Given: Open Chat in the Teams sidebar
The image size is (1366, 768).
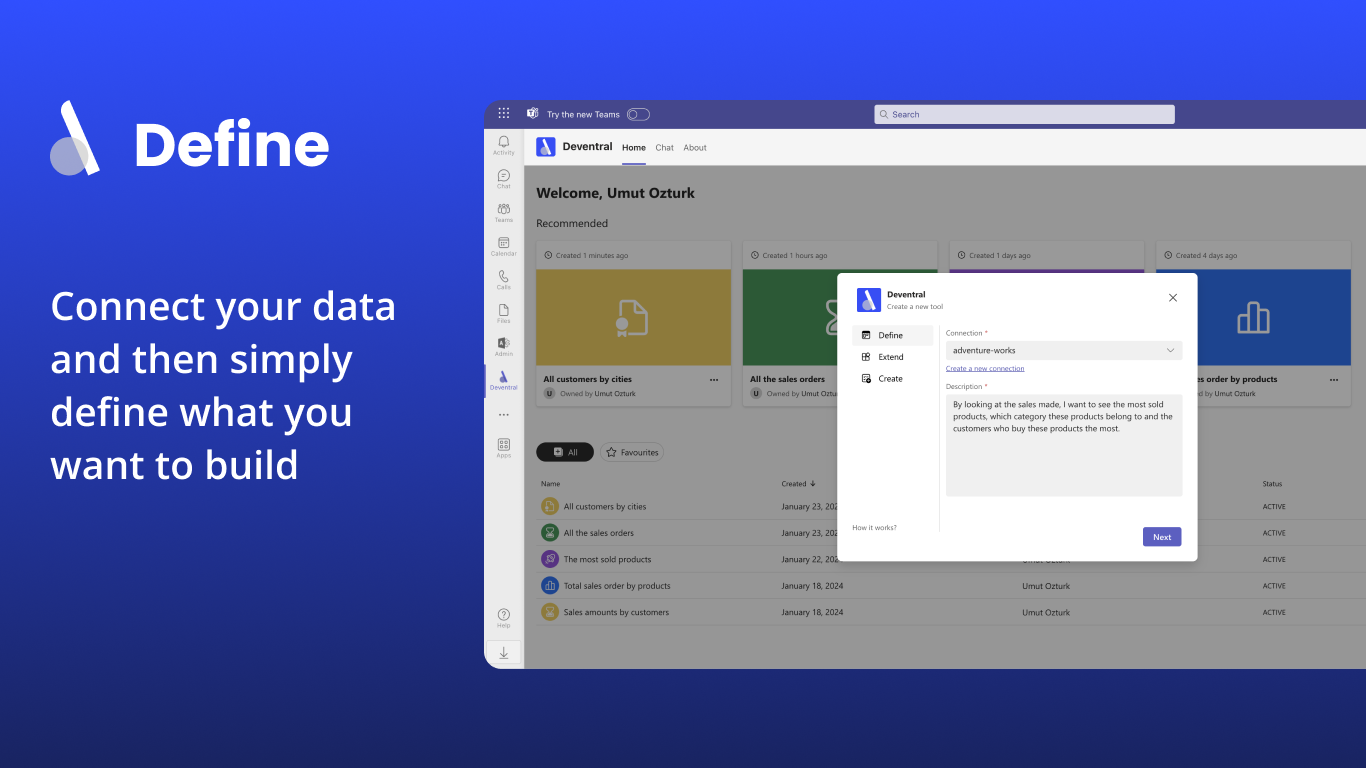Looking at the screenshot, I should [504, 179].
